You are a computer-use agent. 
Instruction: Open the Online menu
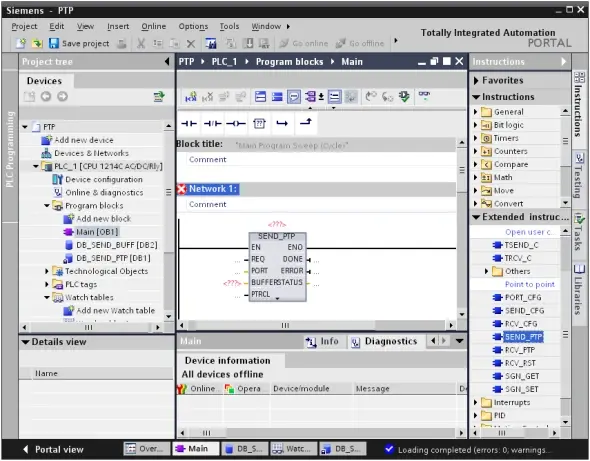[x=154, y=26]
